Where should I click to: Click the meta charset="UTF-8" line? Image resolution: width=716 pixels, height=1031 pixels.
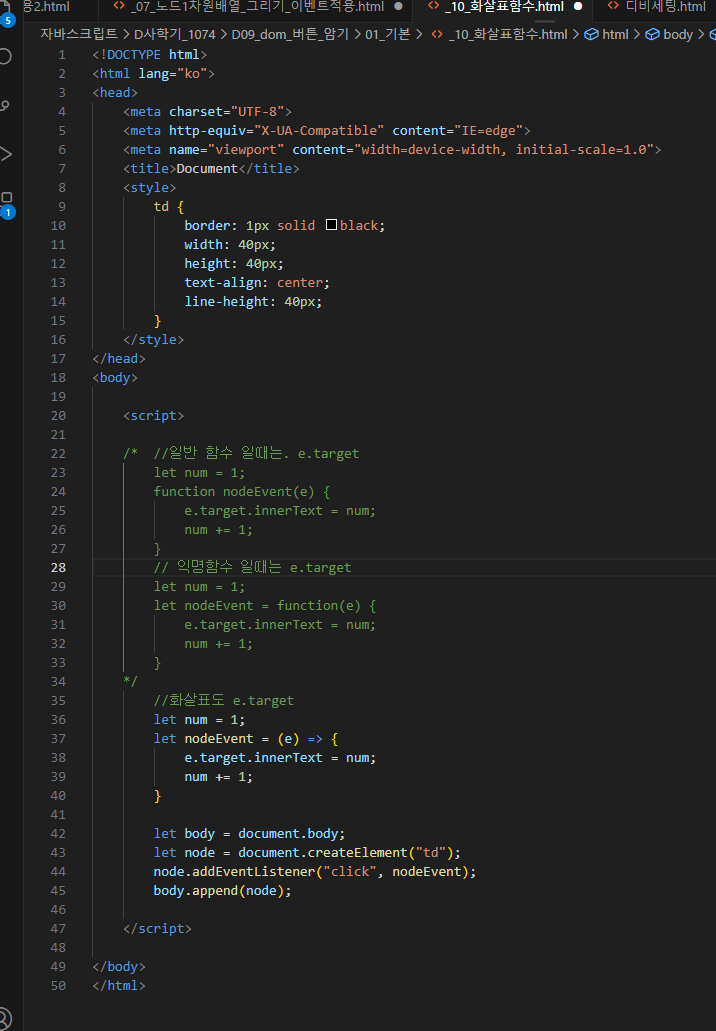[x=208, y=112]
